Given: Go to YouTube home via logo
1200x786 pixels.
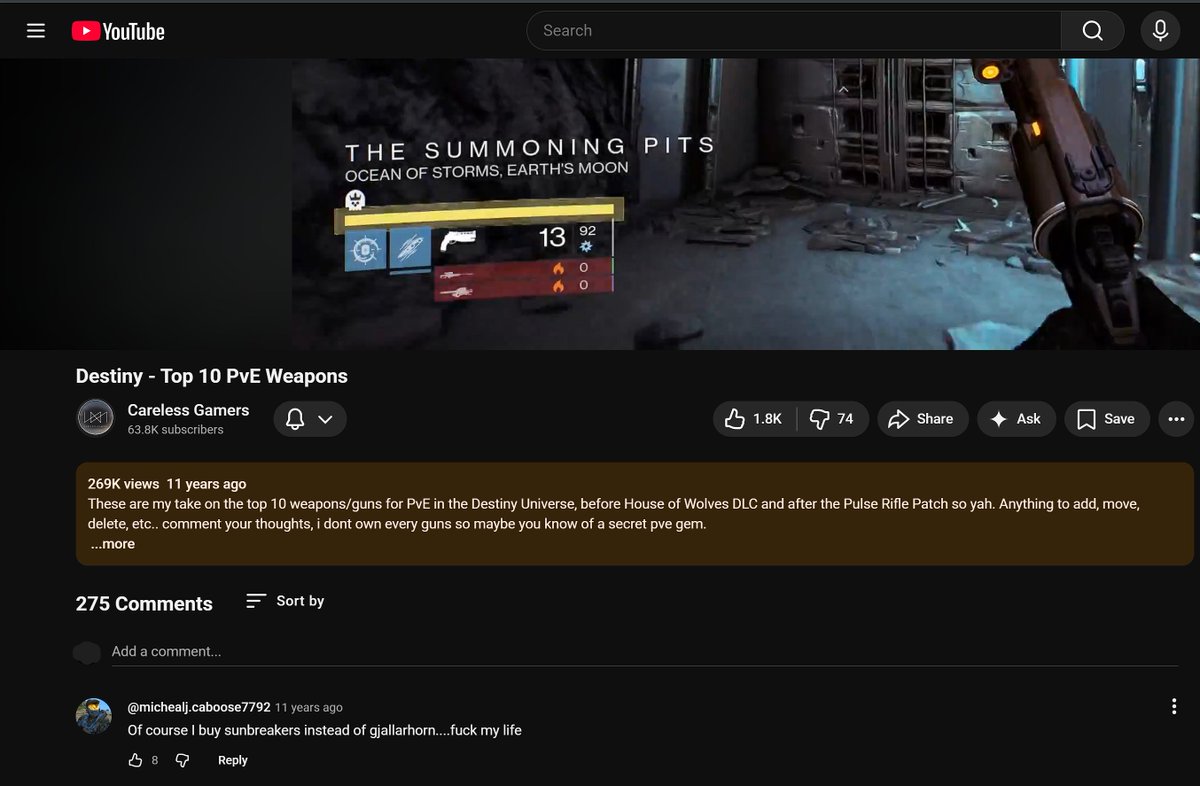Looking at the screenshot, I should click(118, 31).
